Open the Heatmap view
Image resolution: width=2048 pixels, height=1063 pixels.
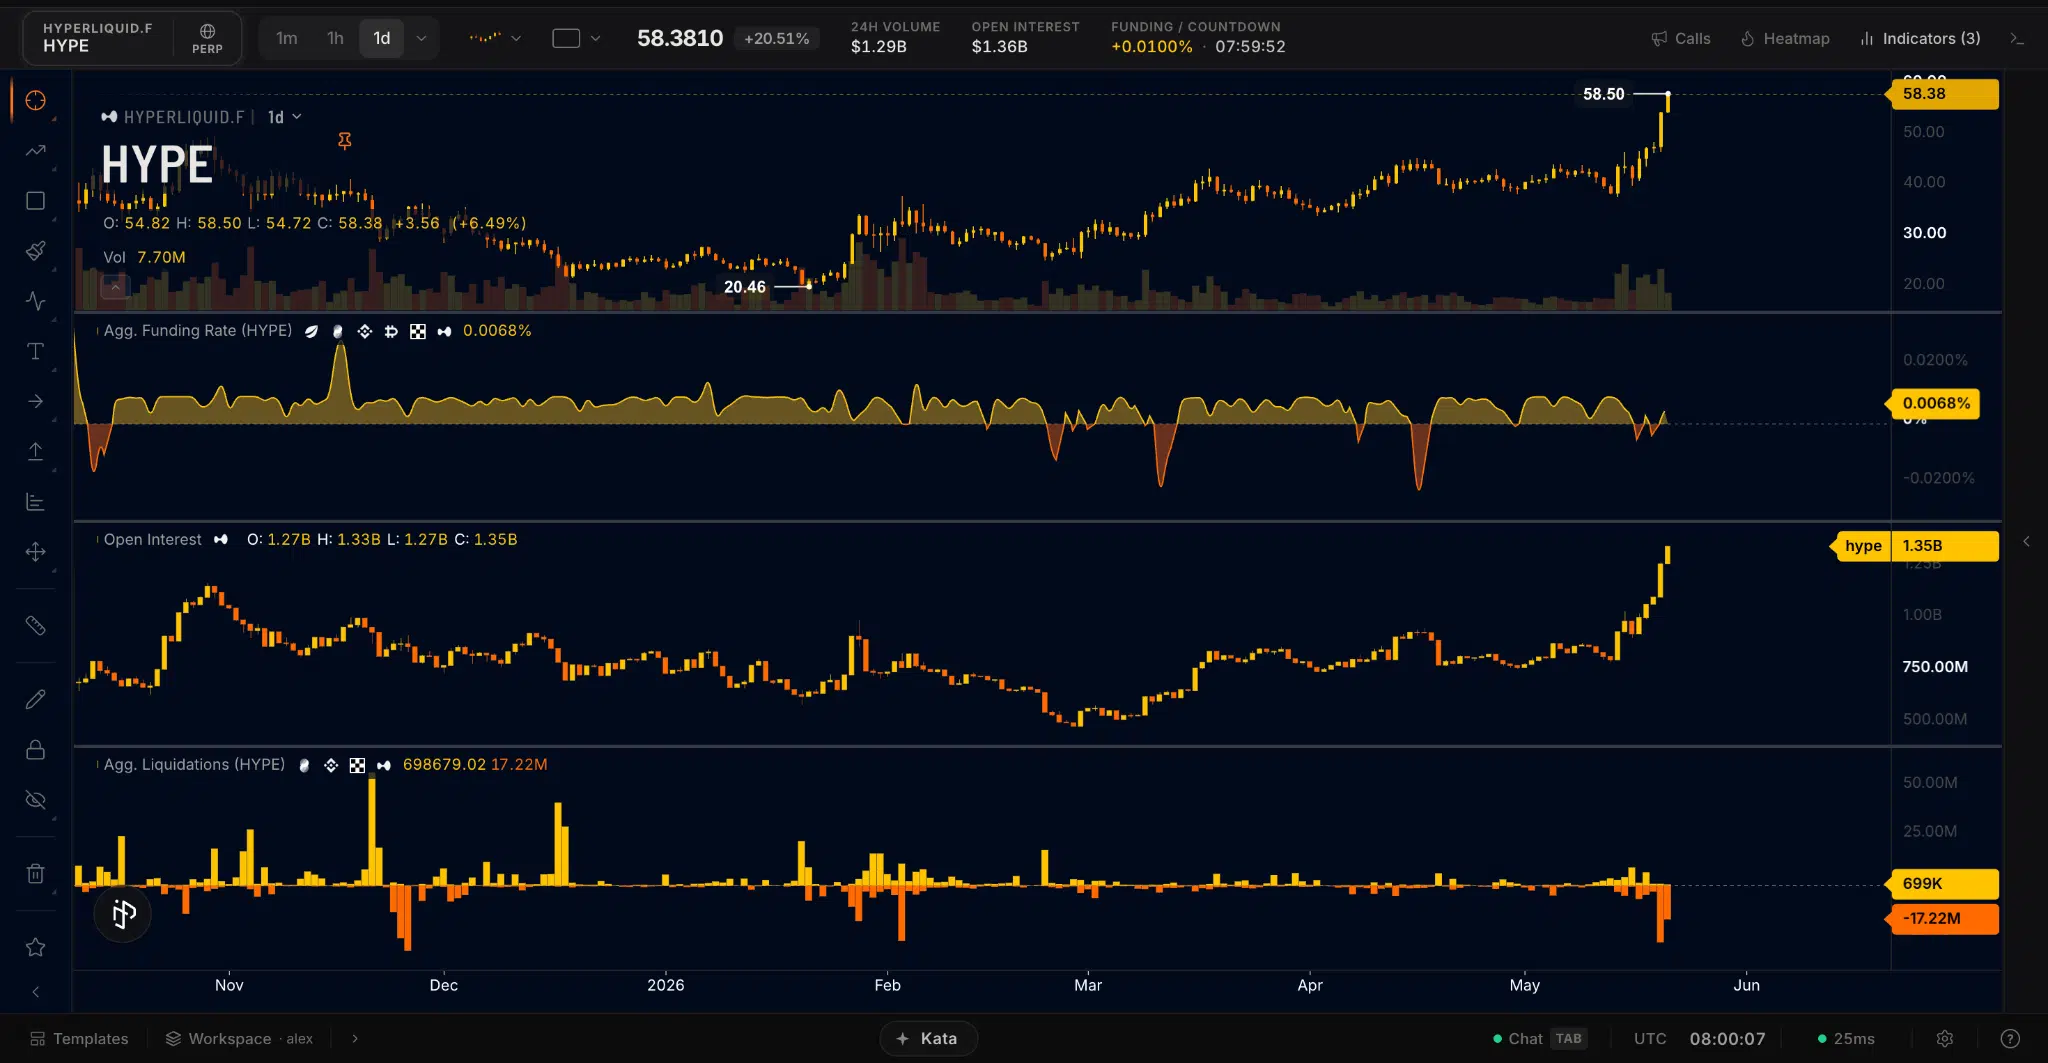click(x=1785, y=39)
